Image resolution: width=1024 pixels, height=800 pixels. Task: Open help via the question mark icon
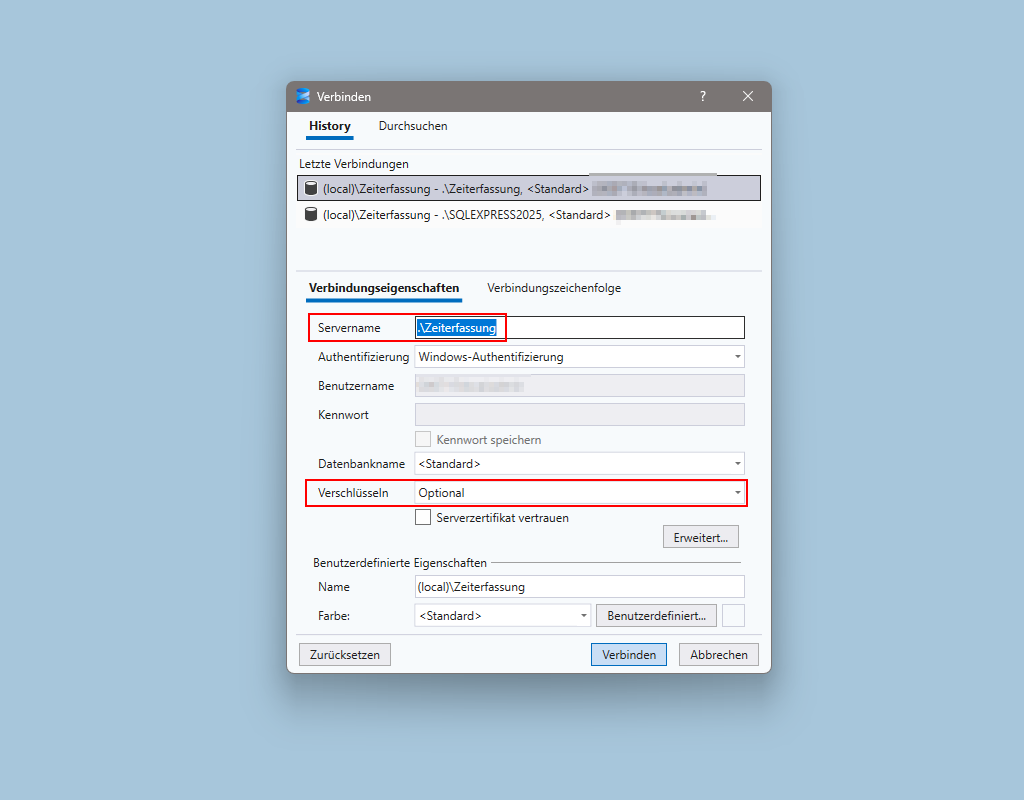[702, 96]
